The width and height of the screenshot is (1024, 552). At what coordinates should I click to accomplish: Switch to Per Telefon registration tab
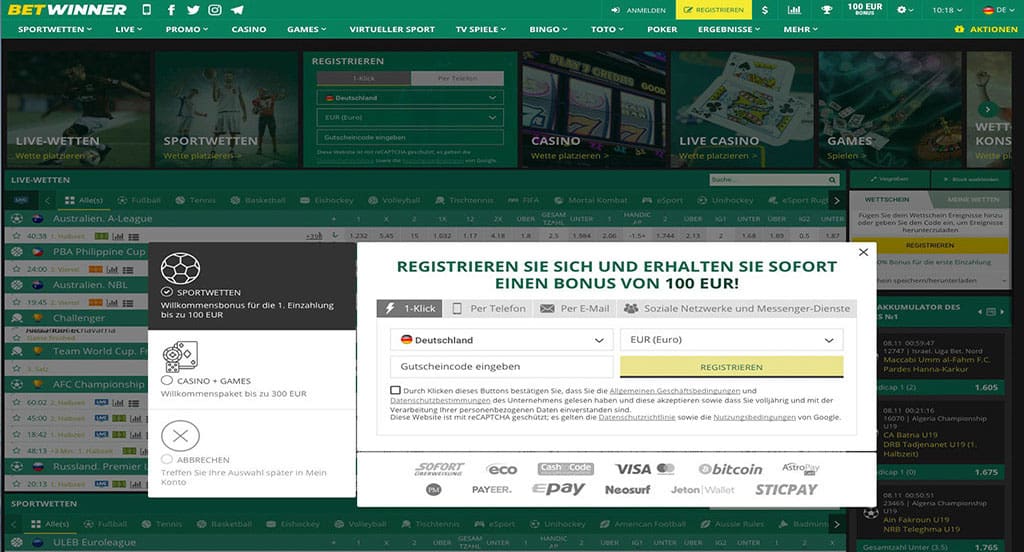pyautogui.click(x=489, y=308)
